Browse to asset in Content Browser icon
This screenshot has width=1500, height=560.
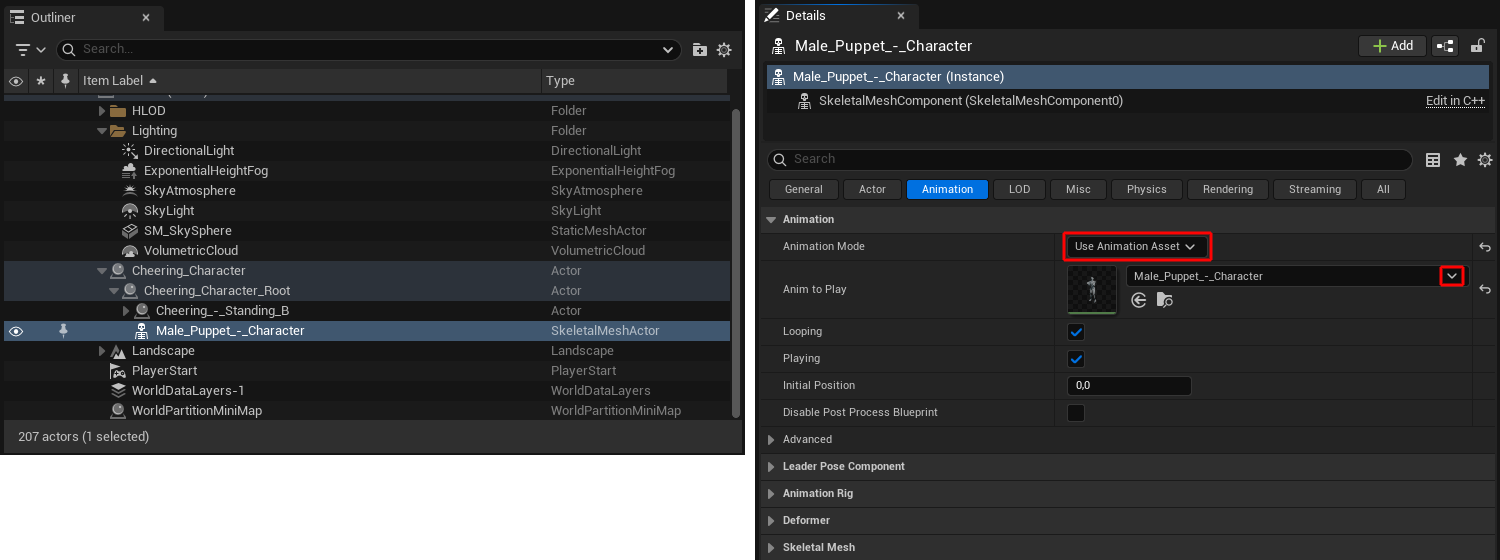coord(1164,300)
